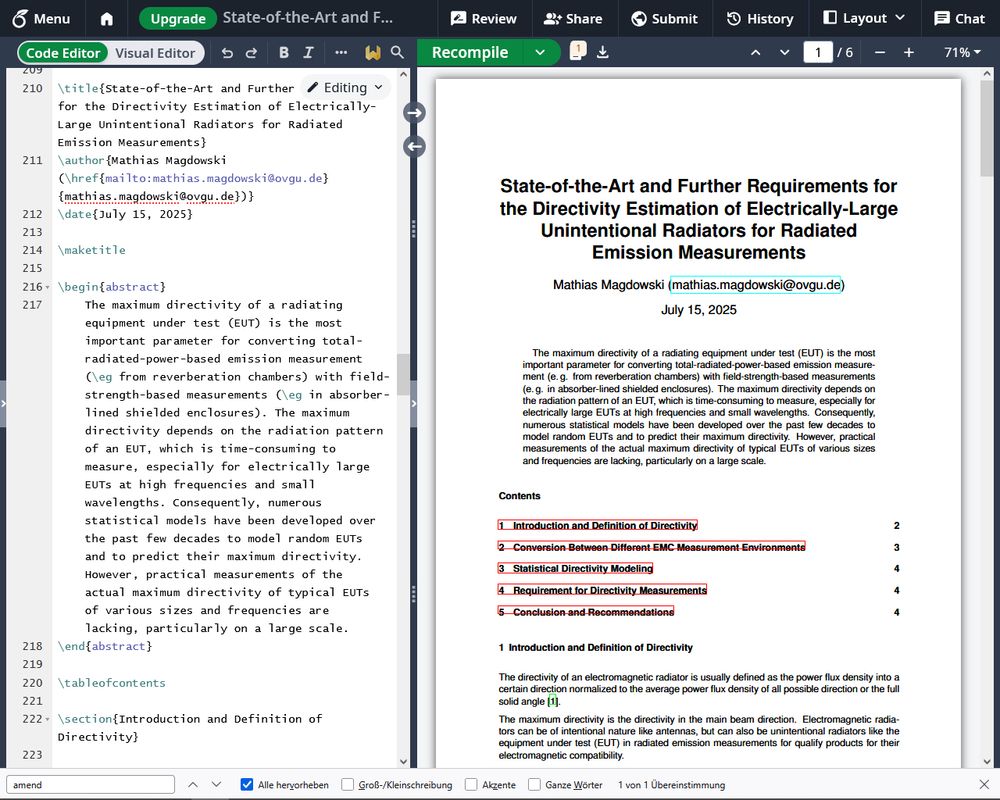Undo the last edit

pos(227,53)
